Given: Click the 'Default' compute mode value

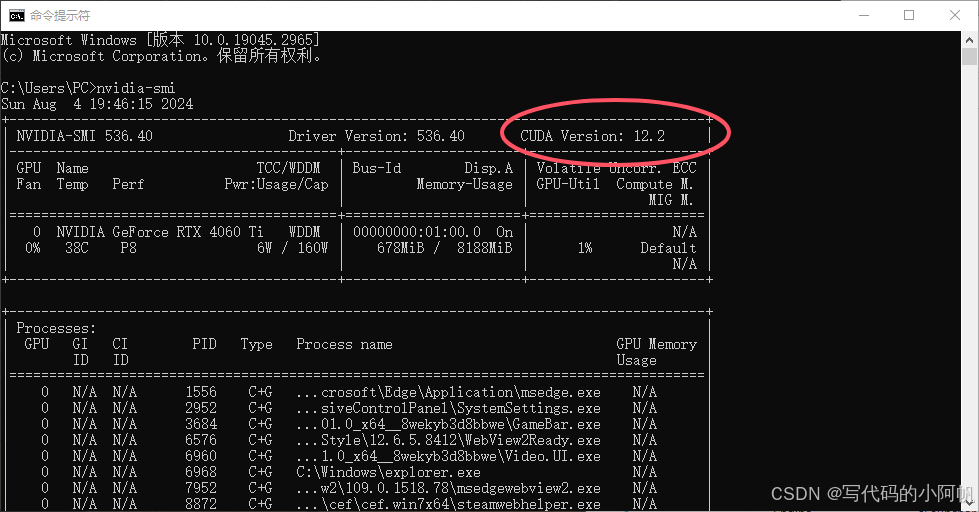Looking at the screenshot, I should 668,249.
